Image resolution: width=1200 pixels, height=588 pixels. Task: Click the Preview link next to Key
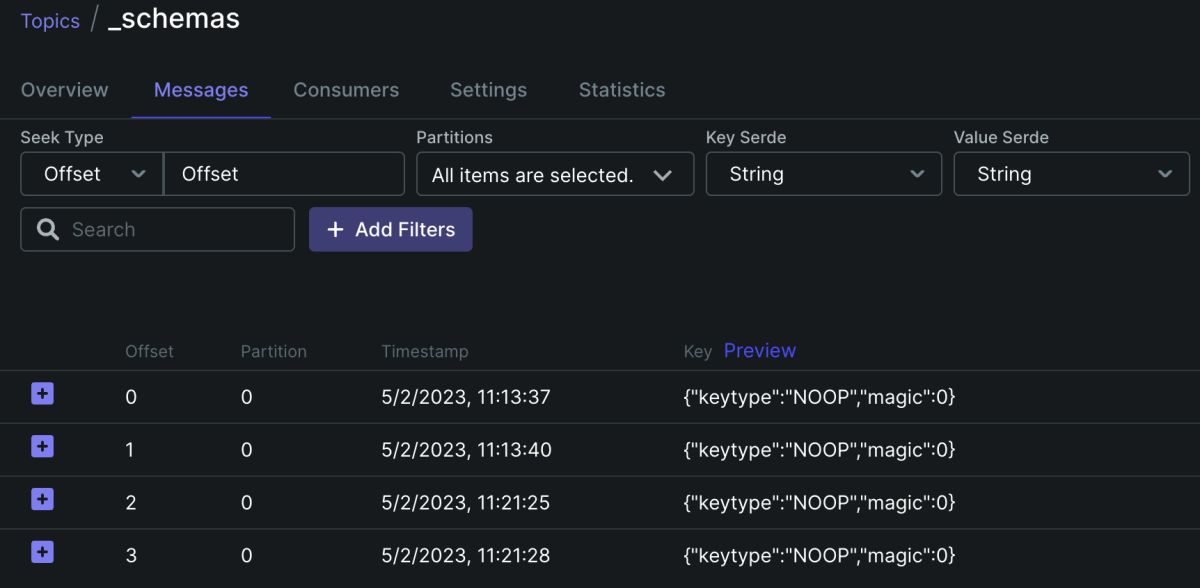tap(759, 350)
